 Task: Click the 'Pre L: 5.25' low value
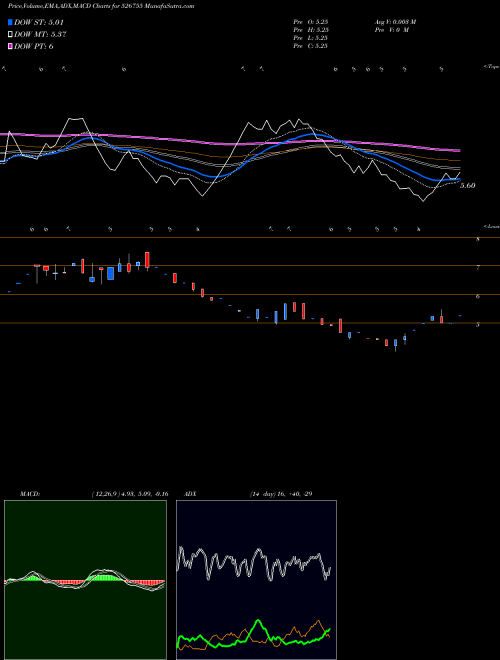311,38
